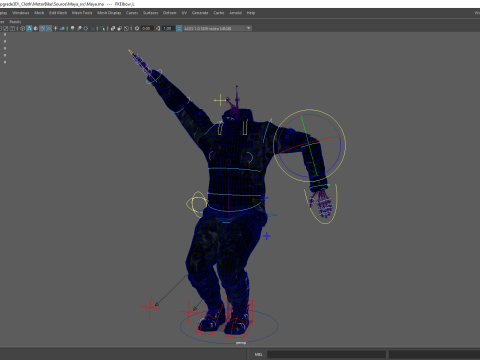Toggle X-Ray Joints icon
This screenshot has width=480, height=360.
tap(126, 28)
